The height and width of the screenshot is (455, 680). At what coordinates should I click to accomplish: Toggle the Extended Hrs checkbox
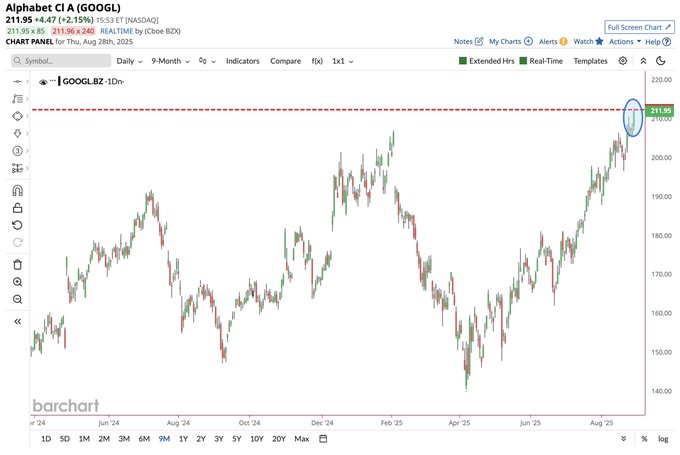[463, 61]
